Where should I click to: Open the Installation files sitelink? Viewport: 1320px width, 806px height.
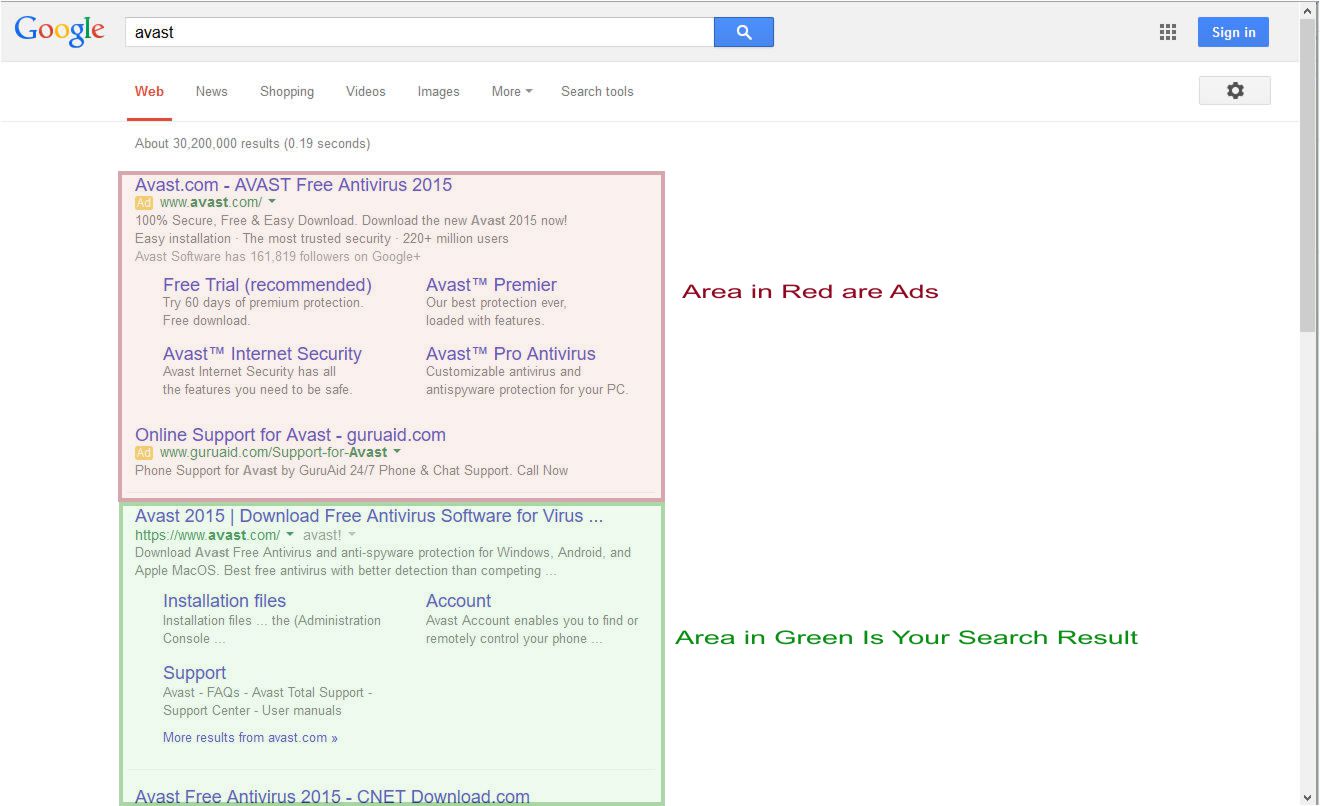(x=224, y=601)
